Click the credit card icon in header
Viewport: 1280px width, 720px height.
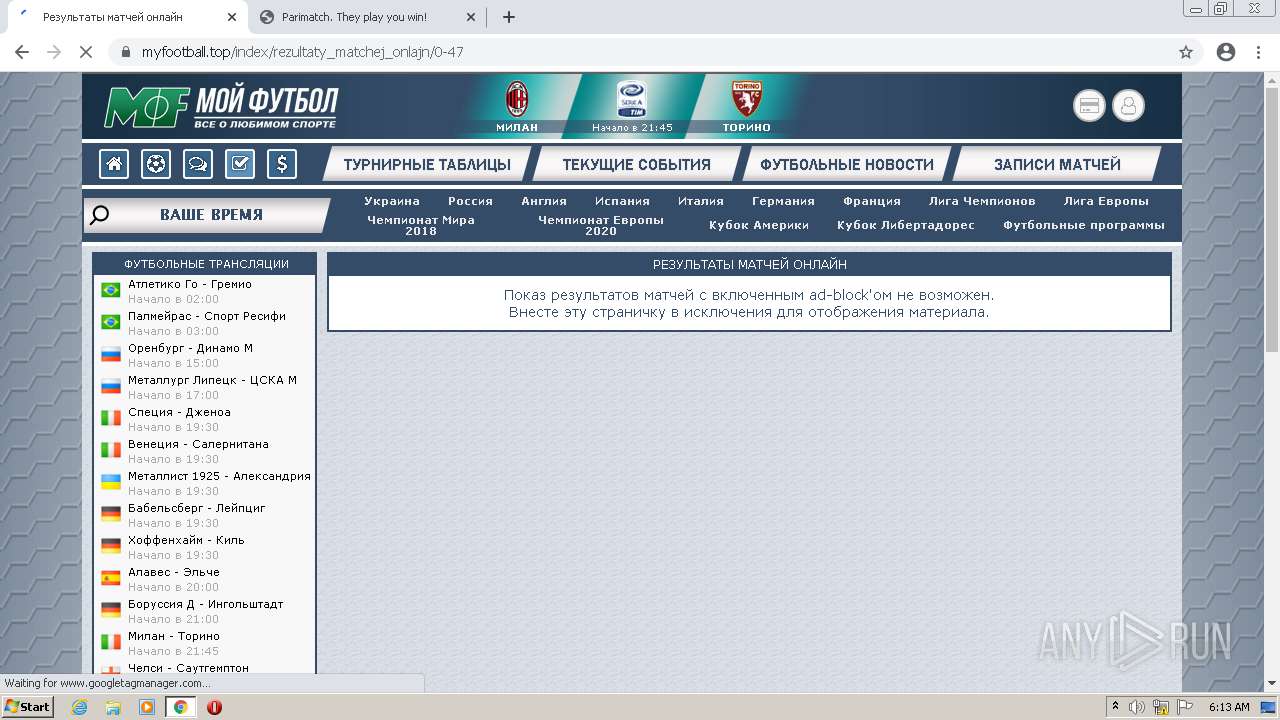(1089, 106)
